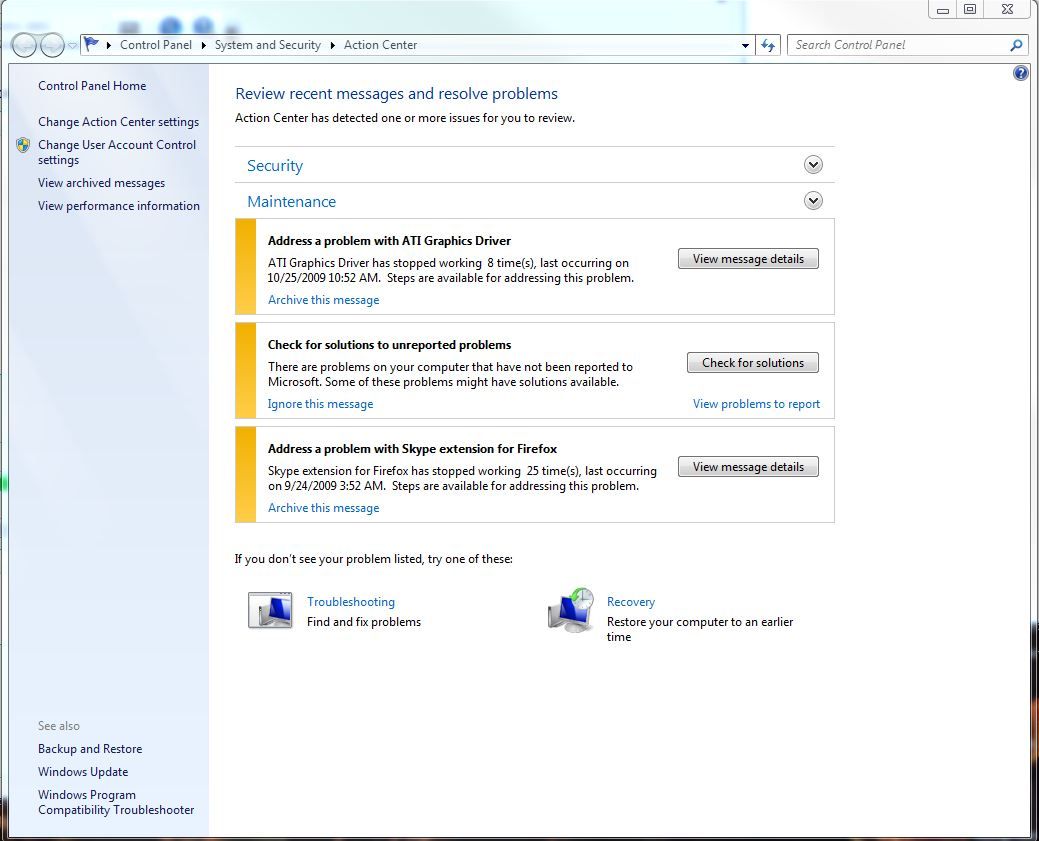The width and height of the screenshot is (1039, 841).
Task: Archive the Skype extension for Firefox message
Action: (323, 507)
